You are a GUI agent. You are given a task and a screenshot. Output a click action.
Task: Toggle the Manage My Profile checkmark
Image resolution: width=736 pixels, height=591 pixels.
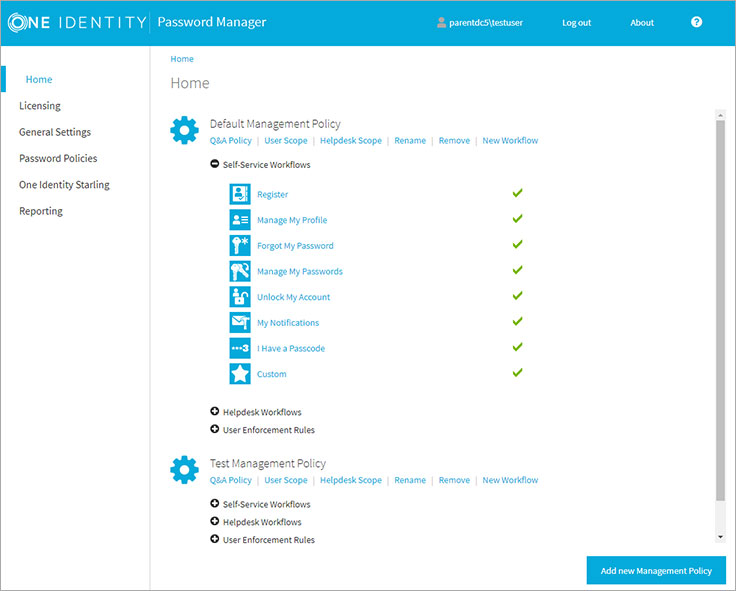(x=517, y=219)
